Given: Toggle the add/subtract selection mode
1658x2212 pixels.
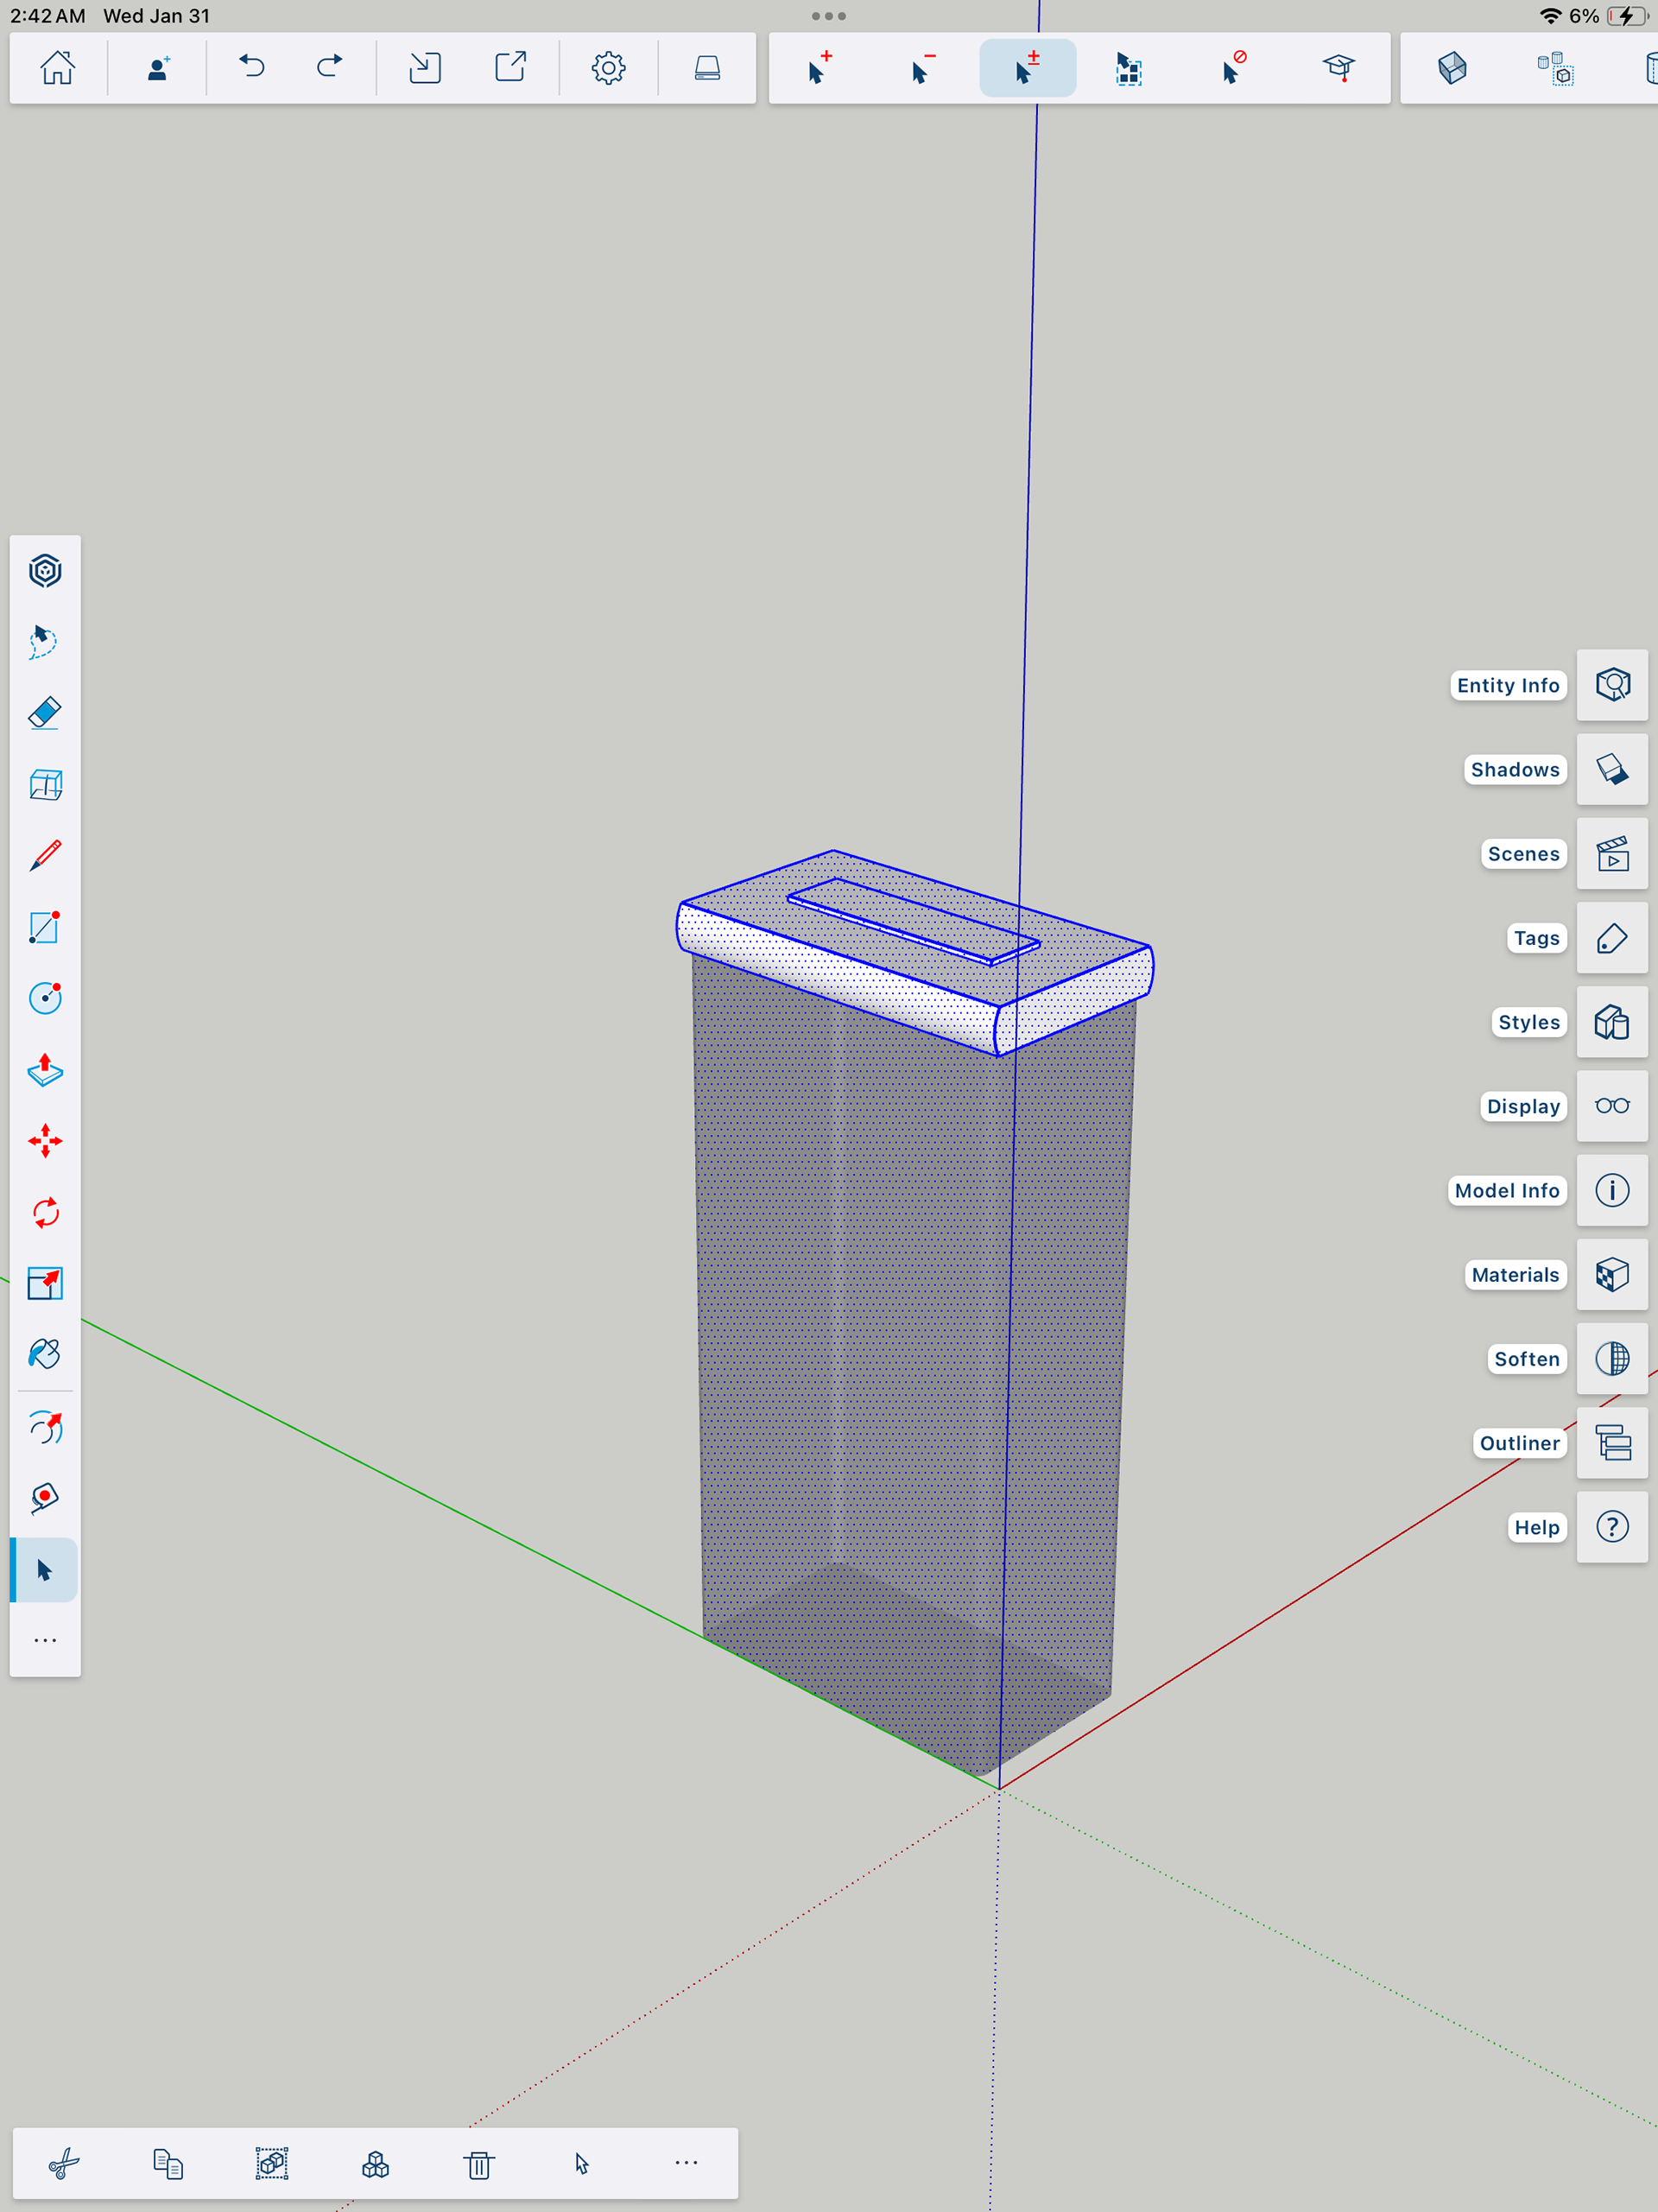Looking at the screenshot, I should (x=1027, y=68).
